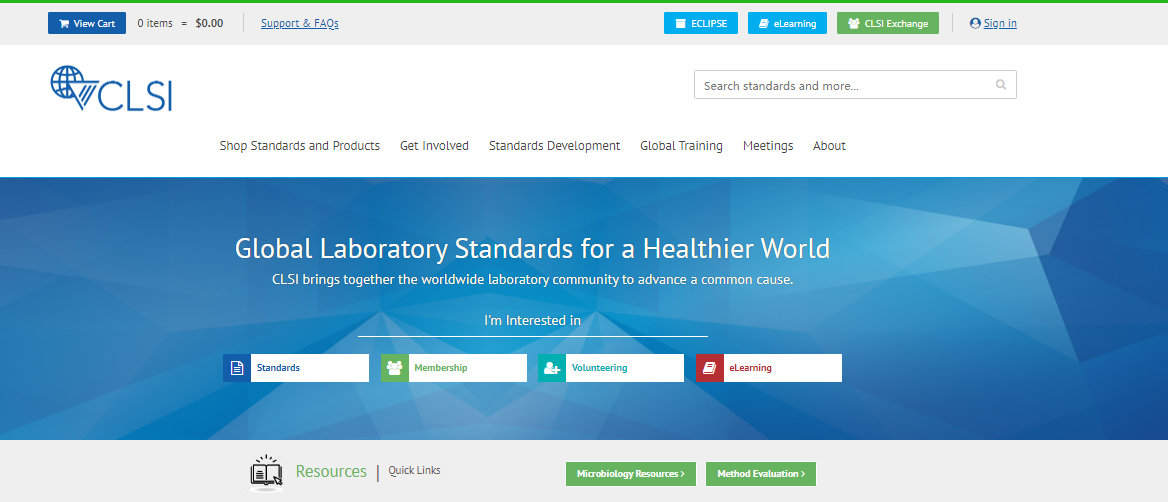Click the Standards document icon
The image size is (1168, 502).
237,368
